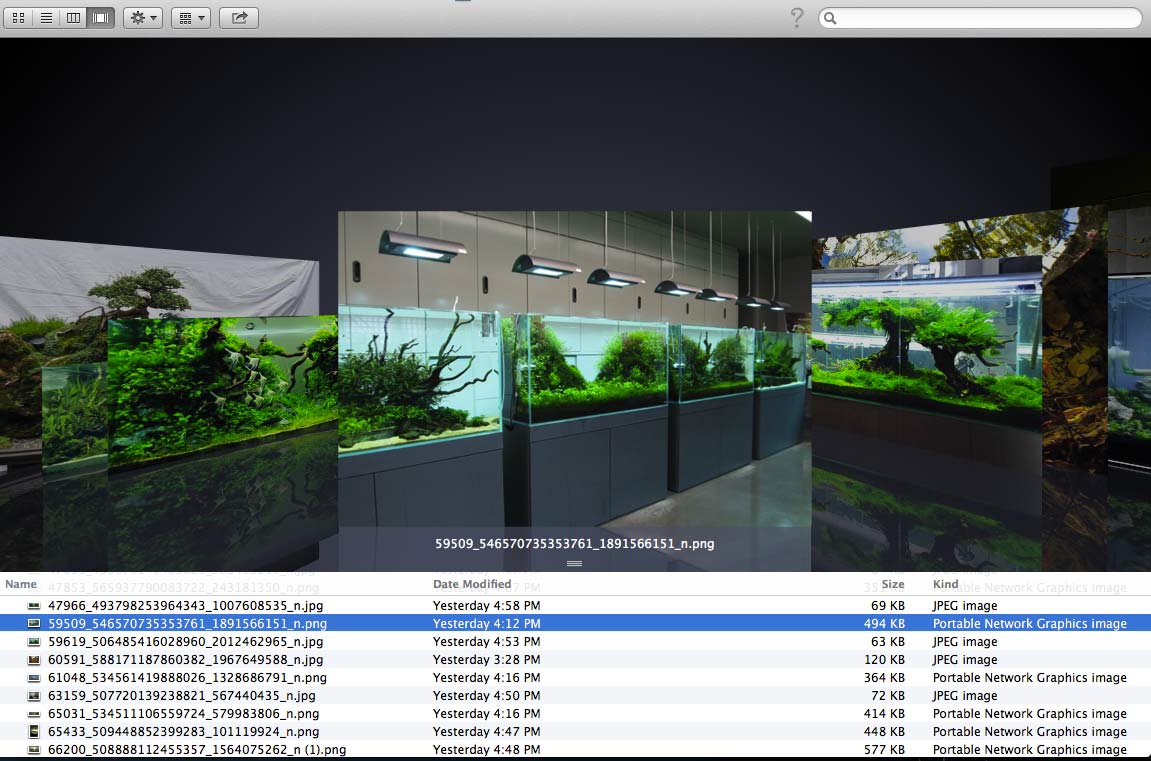
Task: Click the 364 KB size cell
Action: click(884, 677)
